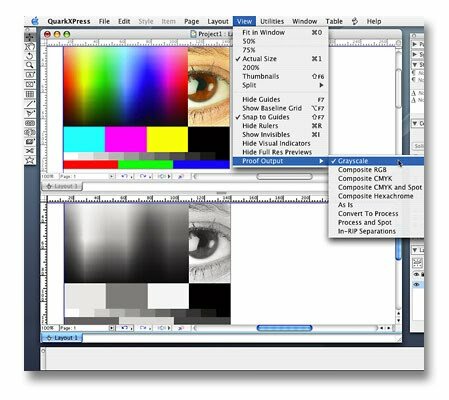This screenshot has width=449, height=400.
Task: Select Composite RGB proof output
Action: point(376,170)
